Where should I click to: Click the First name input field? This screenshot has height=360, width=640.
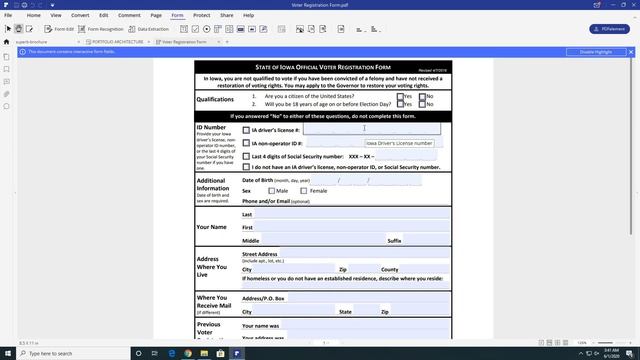click(352, 227)
